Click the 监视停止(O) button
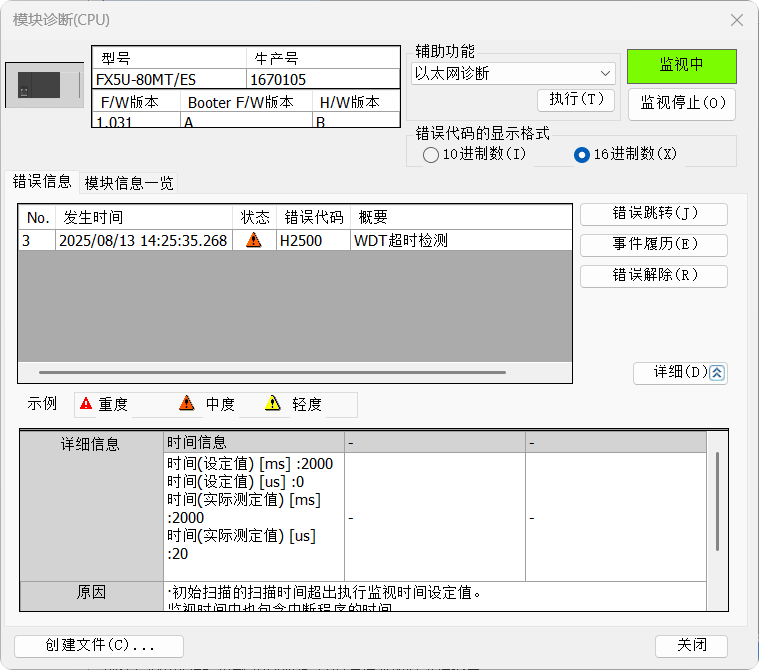The width and height of the screenshot is (759, 670). point(681,103)
